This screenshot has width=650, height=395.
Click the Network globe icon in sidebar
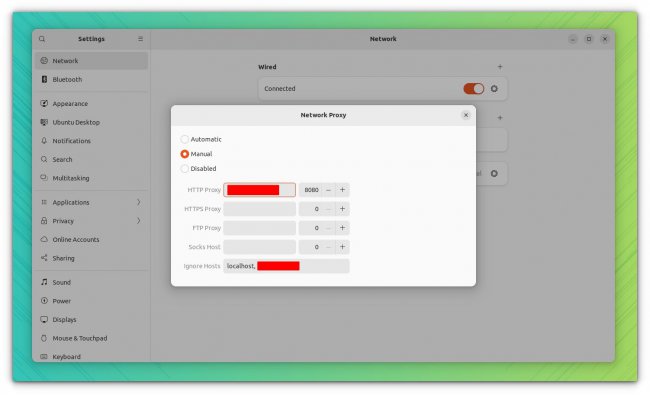[44, 61]
